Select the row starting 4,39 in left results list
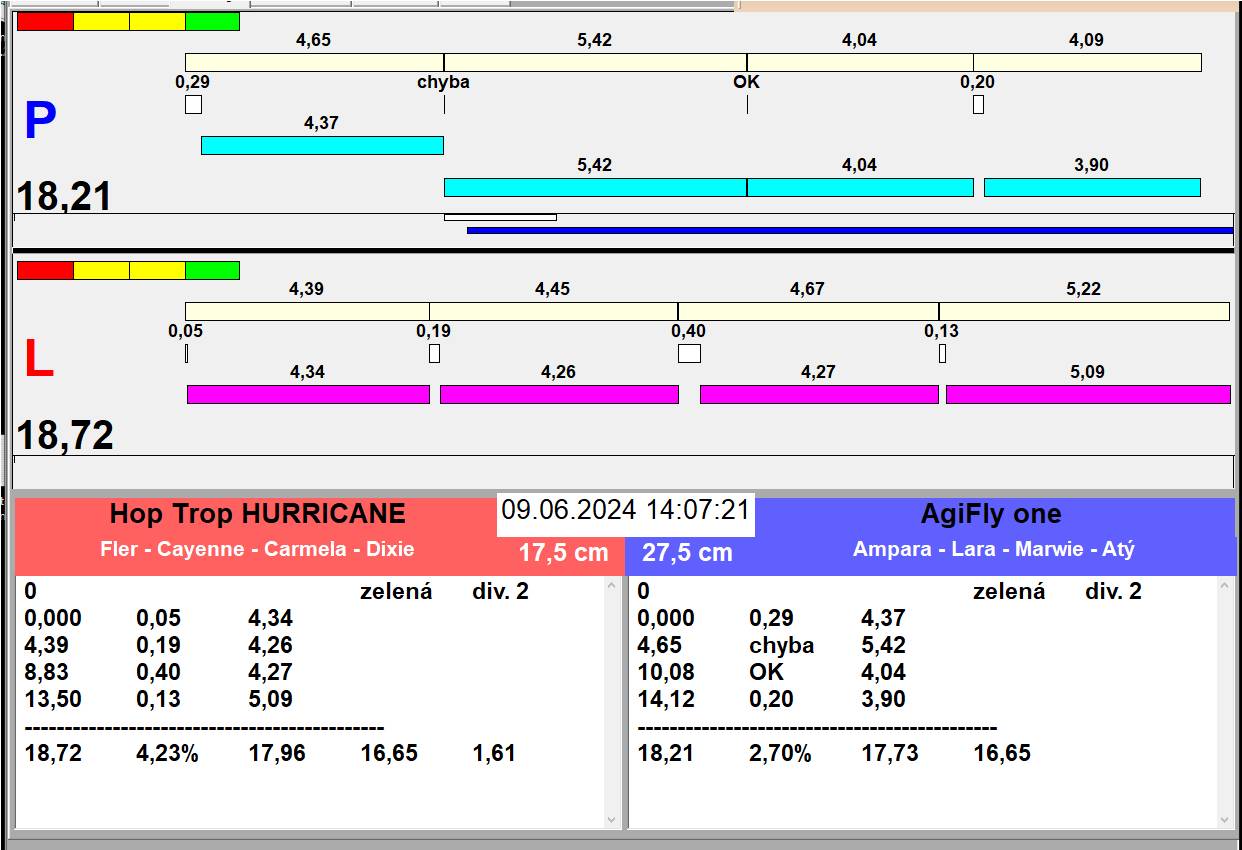1242x850 pixels. (x=310, y=645)
